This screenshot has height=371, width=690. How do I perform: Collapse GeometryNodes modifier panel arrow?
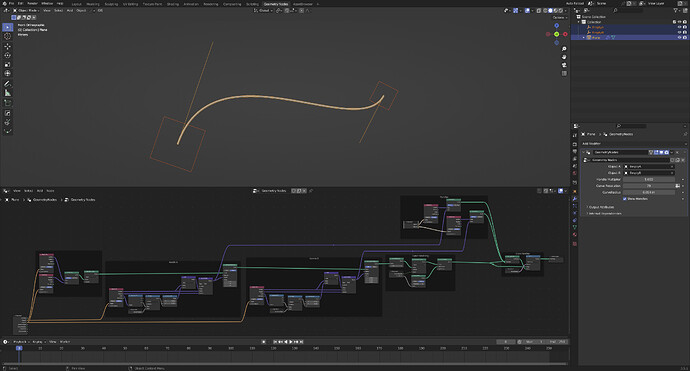coord(583,152)
